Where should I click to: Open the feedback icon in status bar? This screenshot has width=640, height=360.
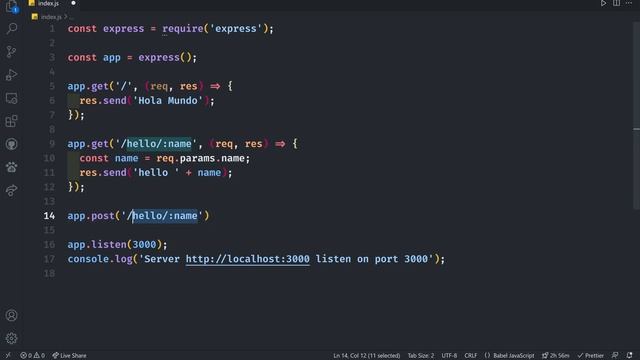tap(615, 356)
